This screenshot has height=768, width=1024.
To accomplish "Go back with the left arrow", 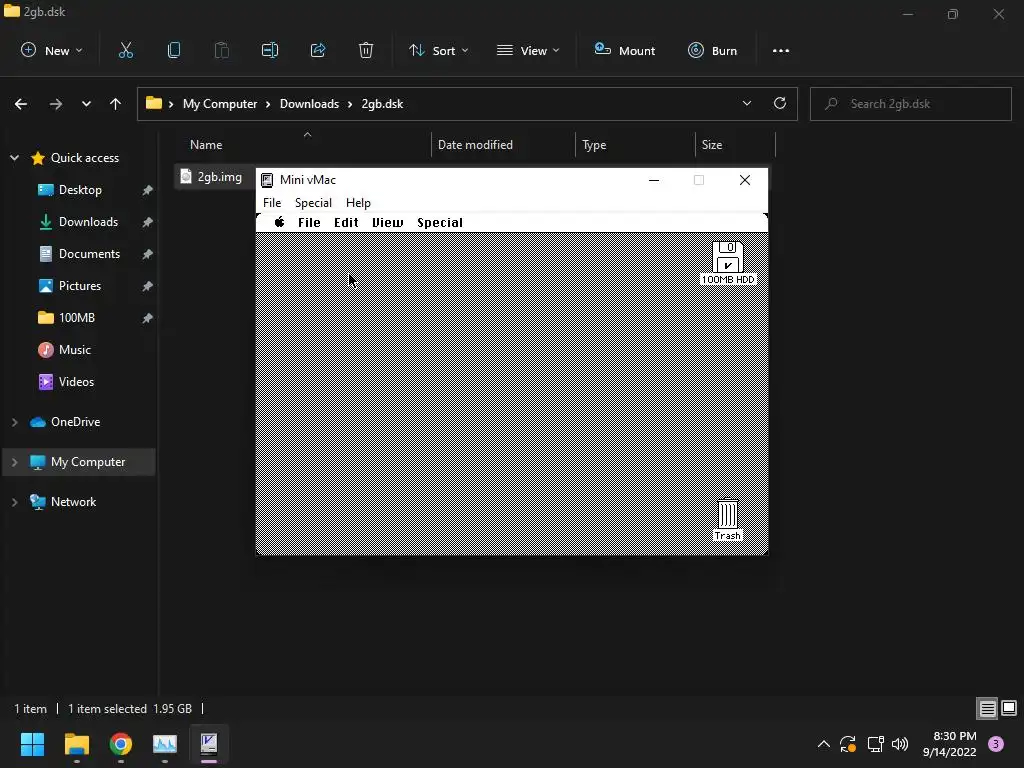I will [x=21, y=104].
